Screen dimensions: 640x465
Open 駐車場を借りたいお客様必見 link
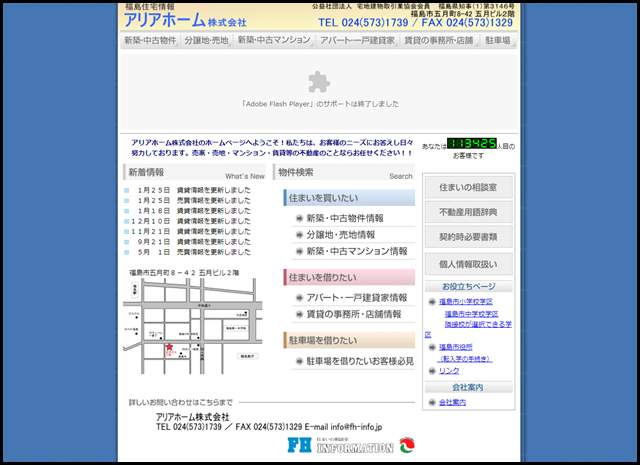coord(360,361)
